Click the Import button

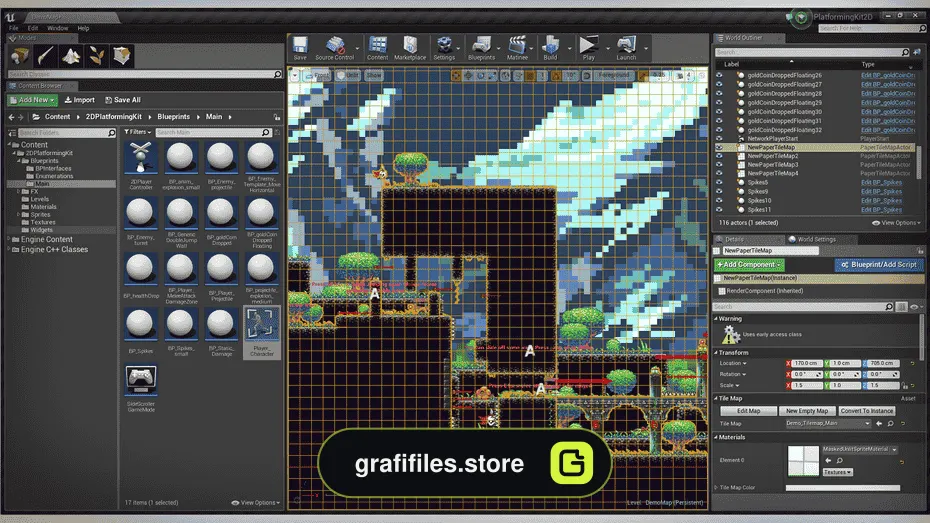[x=79, y=100]
